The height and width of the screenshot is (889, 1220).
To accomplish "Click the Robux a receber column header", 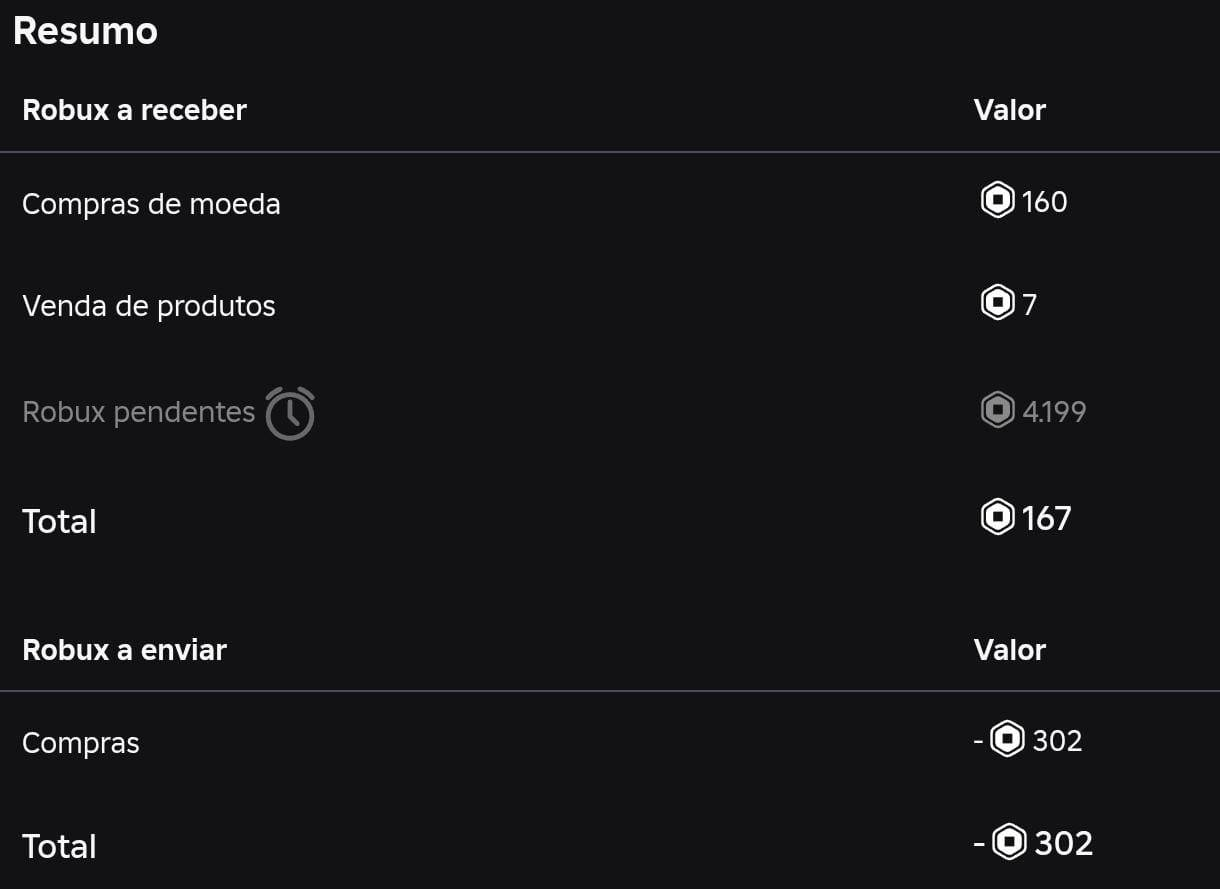I will pyautogui.click(x=134, y=110).
